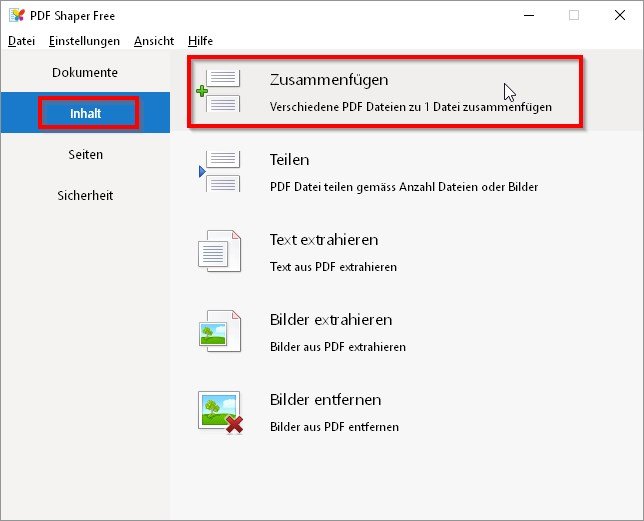The width and height of the screenshot is (644, 521).
Task: Switch to the Seiten category
Action: 85,154
